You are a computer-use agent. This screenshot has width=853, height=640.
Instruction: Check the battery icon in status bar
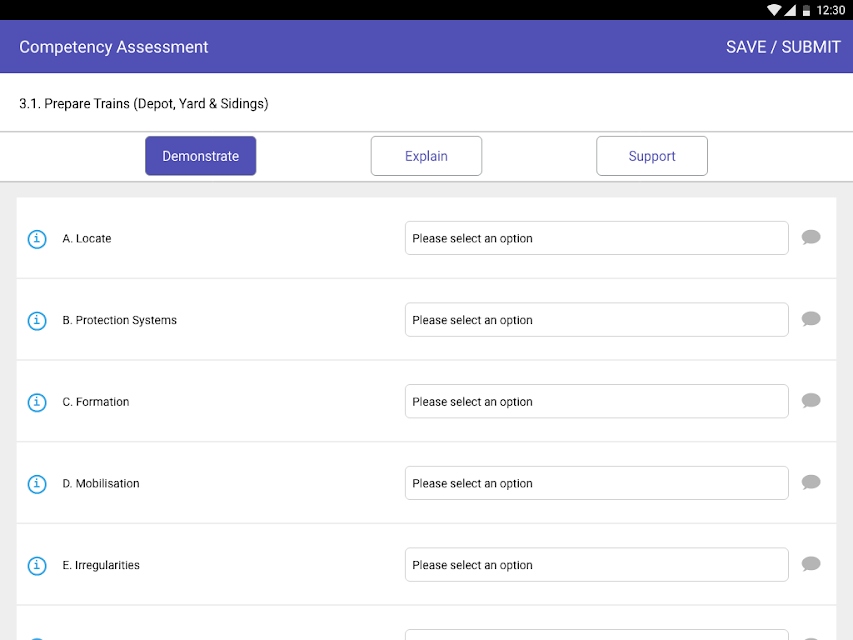(806, 10)
